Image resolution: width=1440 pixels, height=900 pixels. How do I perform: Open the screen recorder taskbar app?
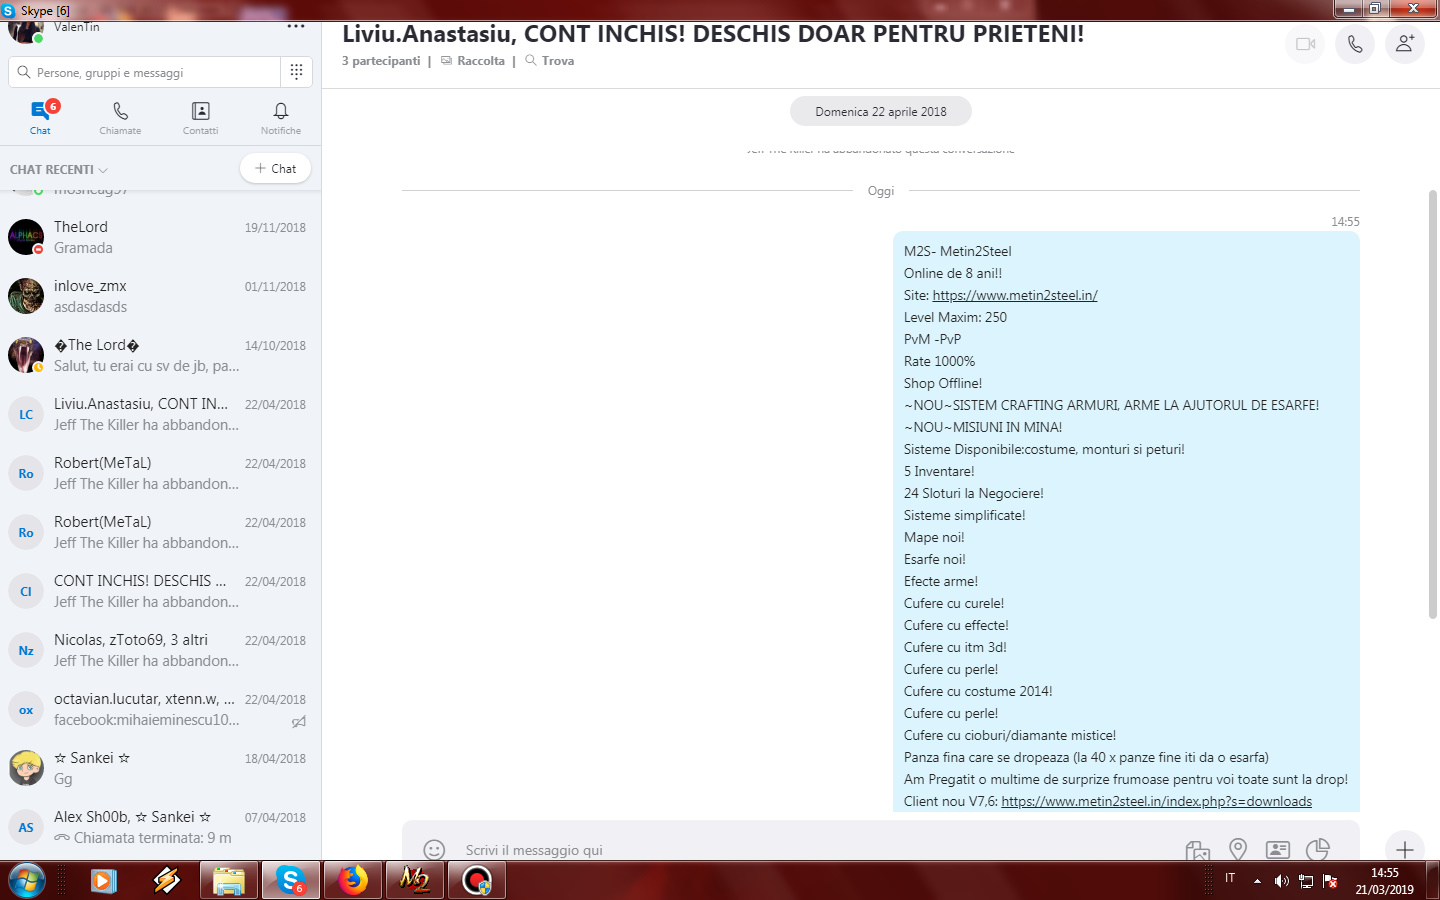tap(477, 881)
